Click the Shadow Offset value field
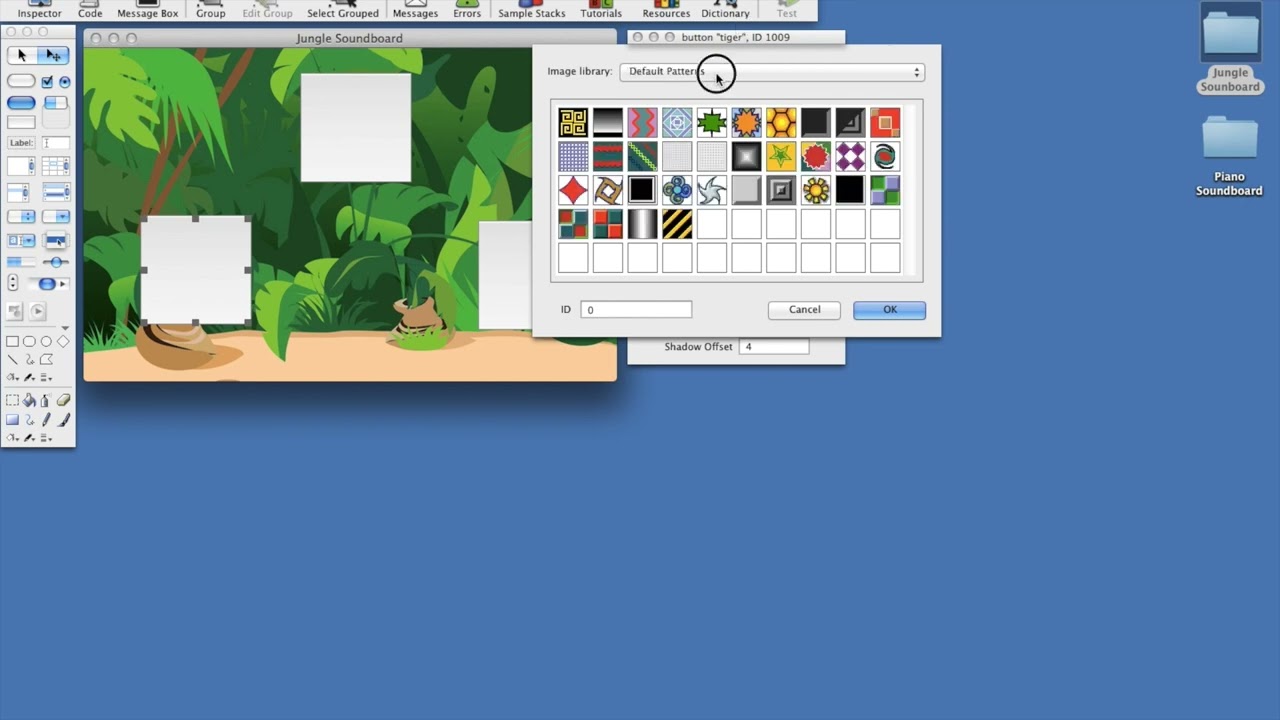1280x720 pixels. click(774, 347)
